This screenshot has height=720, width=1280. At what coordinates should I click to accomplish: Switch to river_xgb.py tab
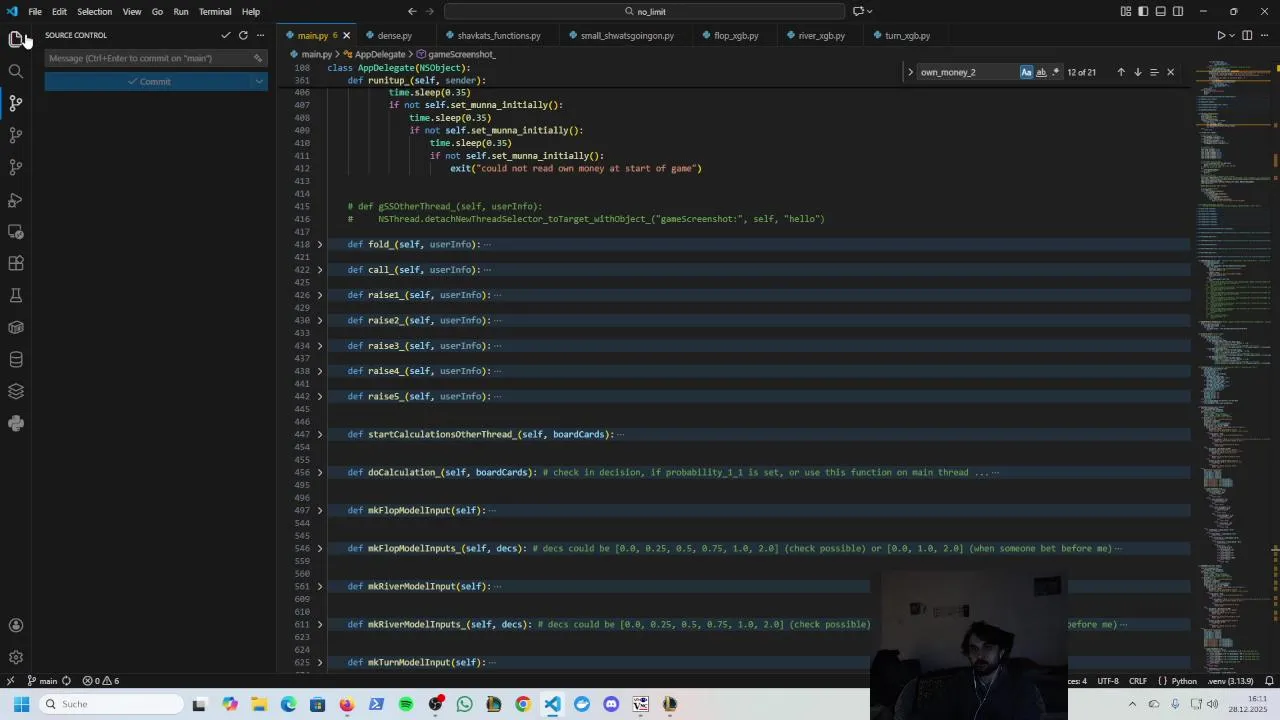821,35
